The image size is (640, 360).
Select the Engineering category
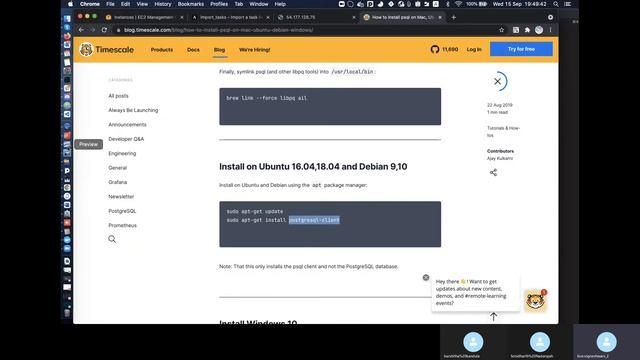[122, 153]
